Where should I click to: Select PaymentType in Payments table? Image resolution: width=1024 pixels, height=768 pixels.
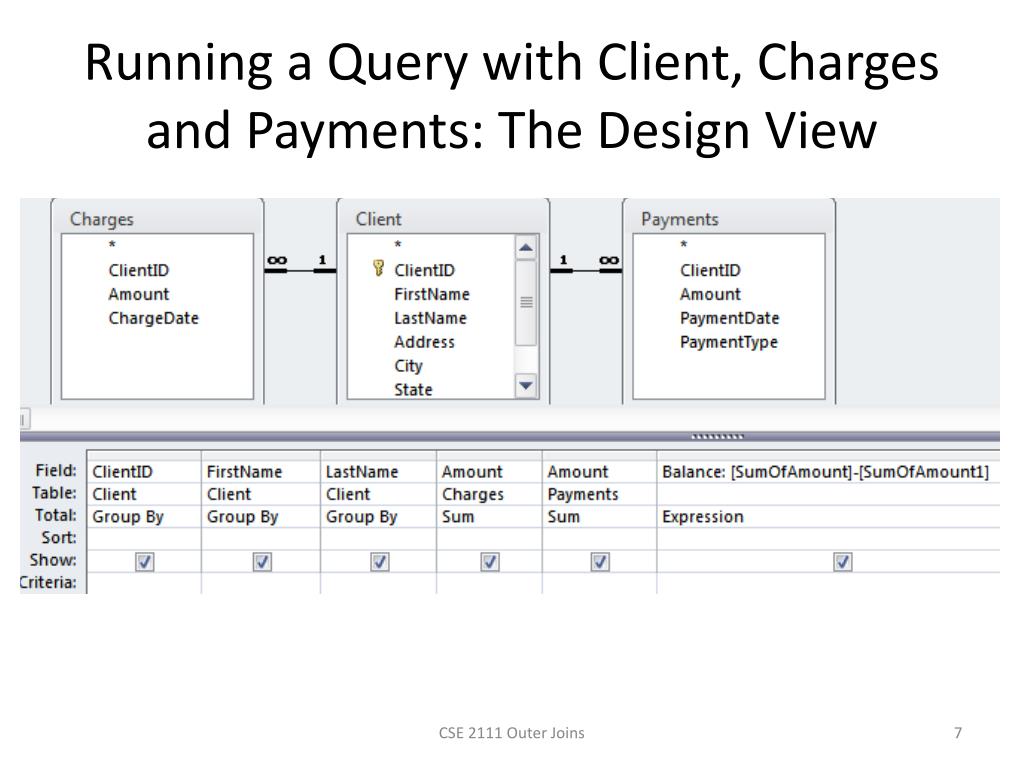click(x=729, y=342)
